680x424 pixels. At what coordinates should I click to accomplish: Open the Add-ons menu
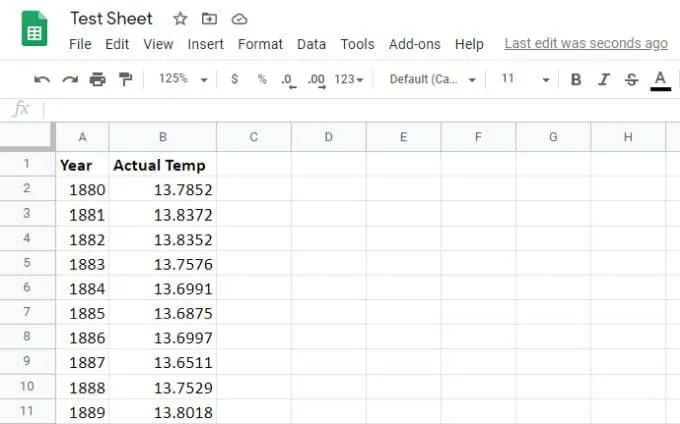click(415, 44)
